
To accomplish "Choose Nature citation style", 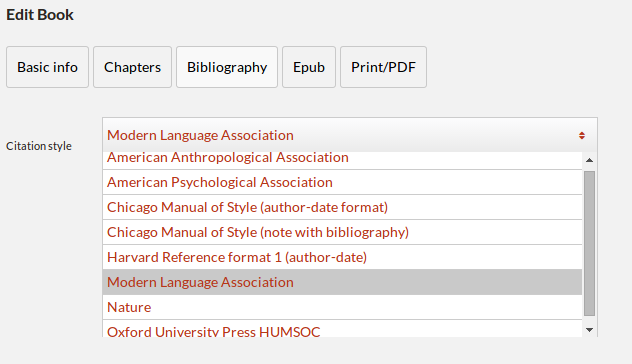I will (x=342, y=307).
